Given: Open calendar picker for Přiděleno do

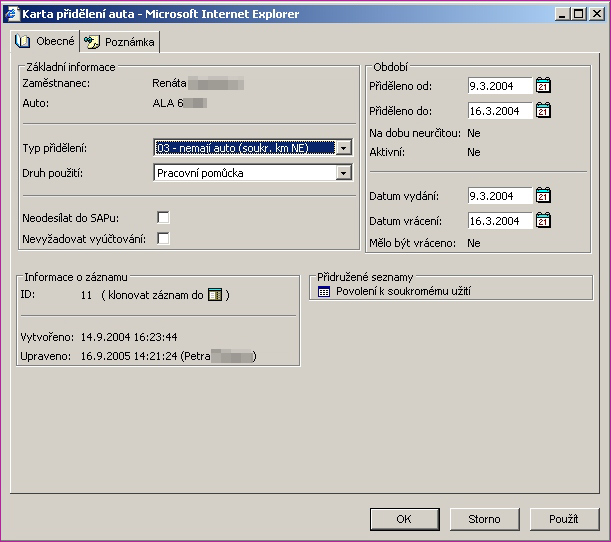Looking at the screenshot, I should (x=543, y=111).
